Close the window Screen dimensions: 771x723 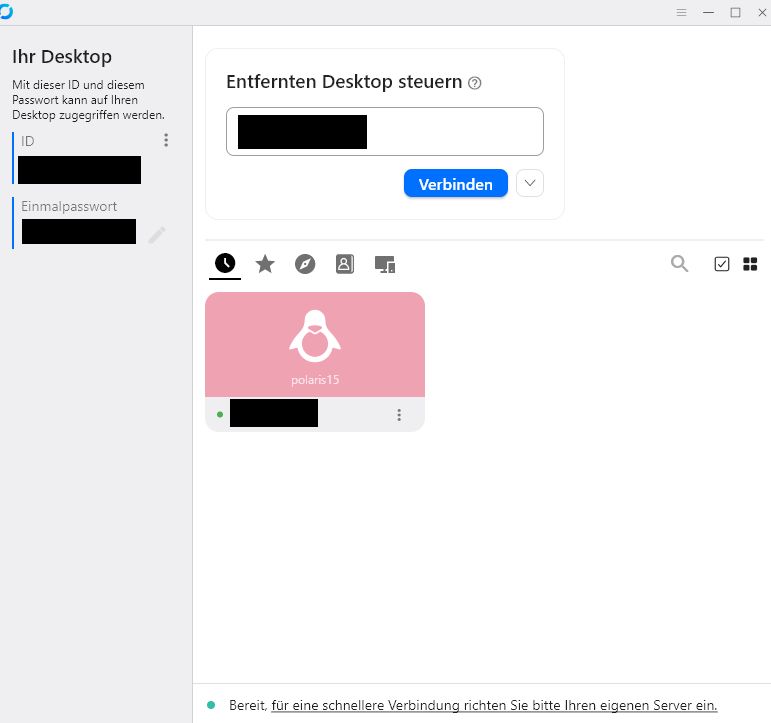(762, 13)
